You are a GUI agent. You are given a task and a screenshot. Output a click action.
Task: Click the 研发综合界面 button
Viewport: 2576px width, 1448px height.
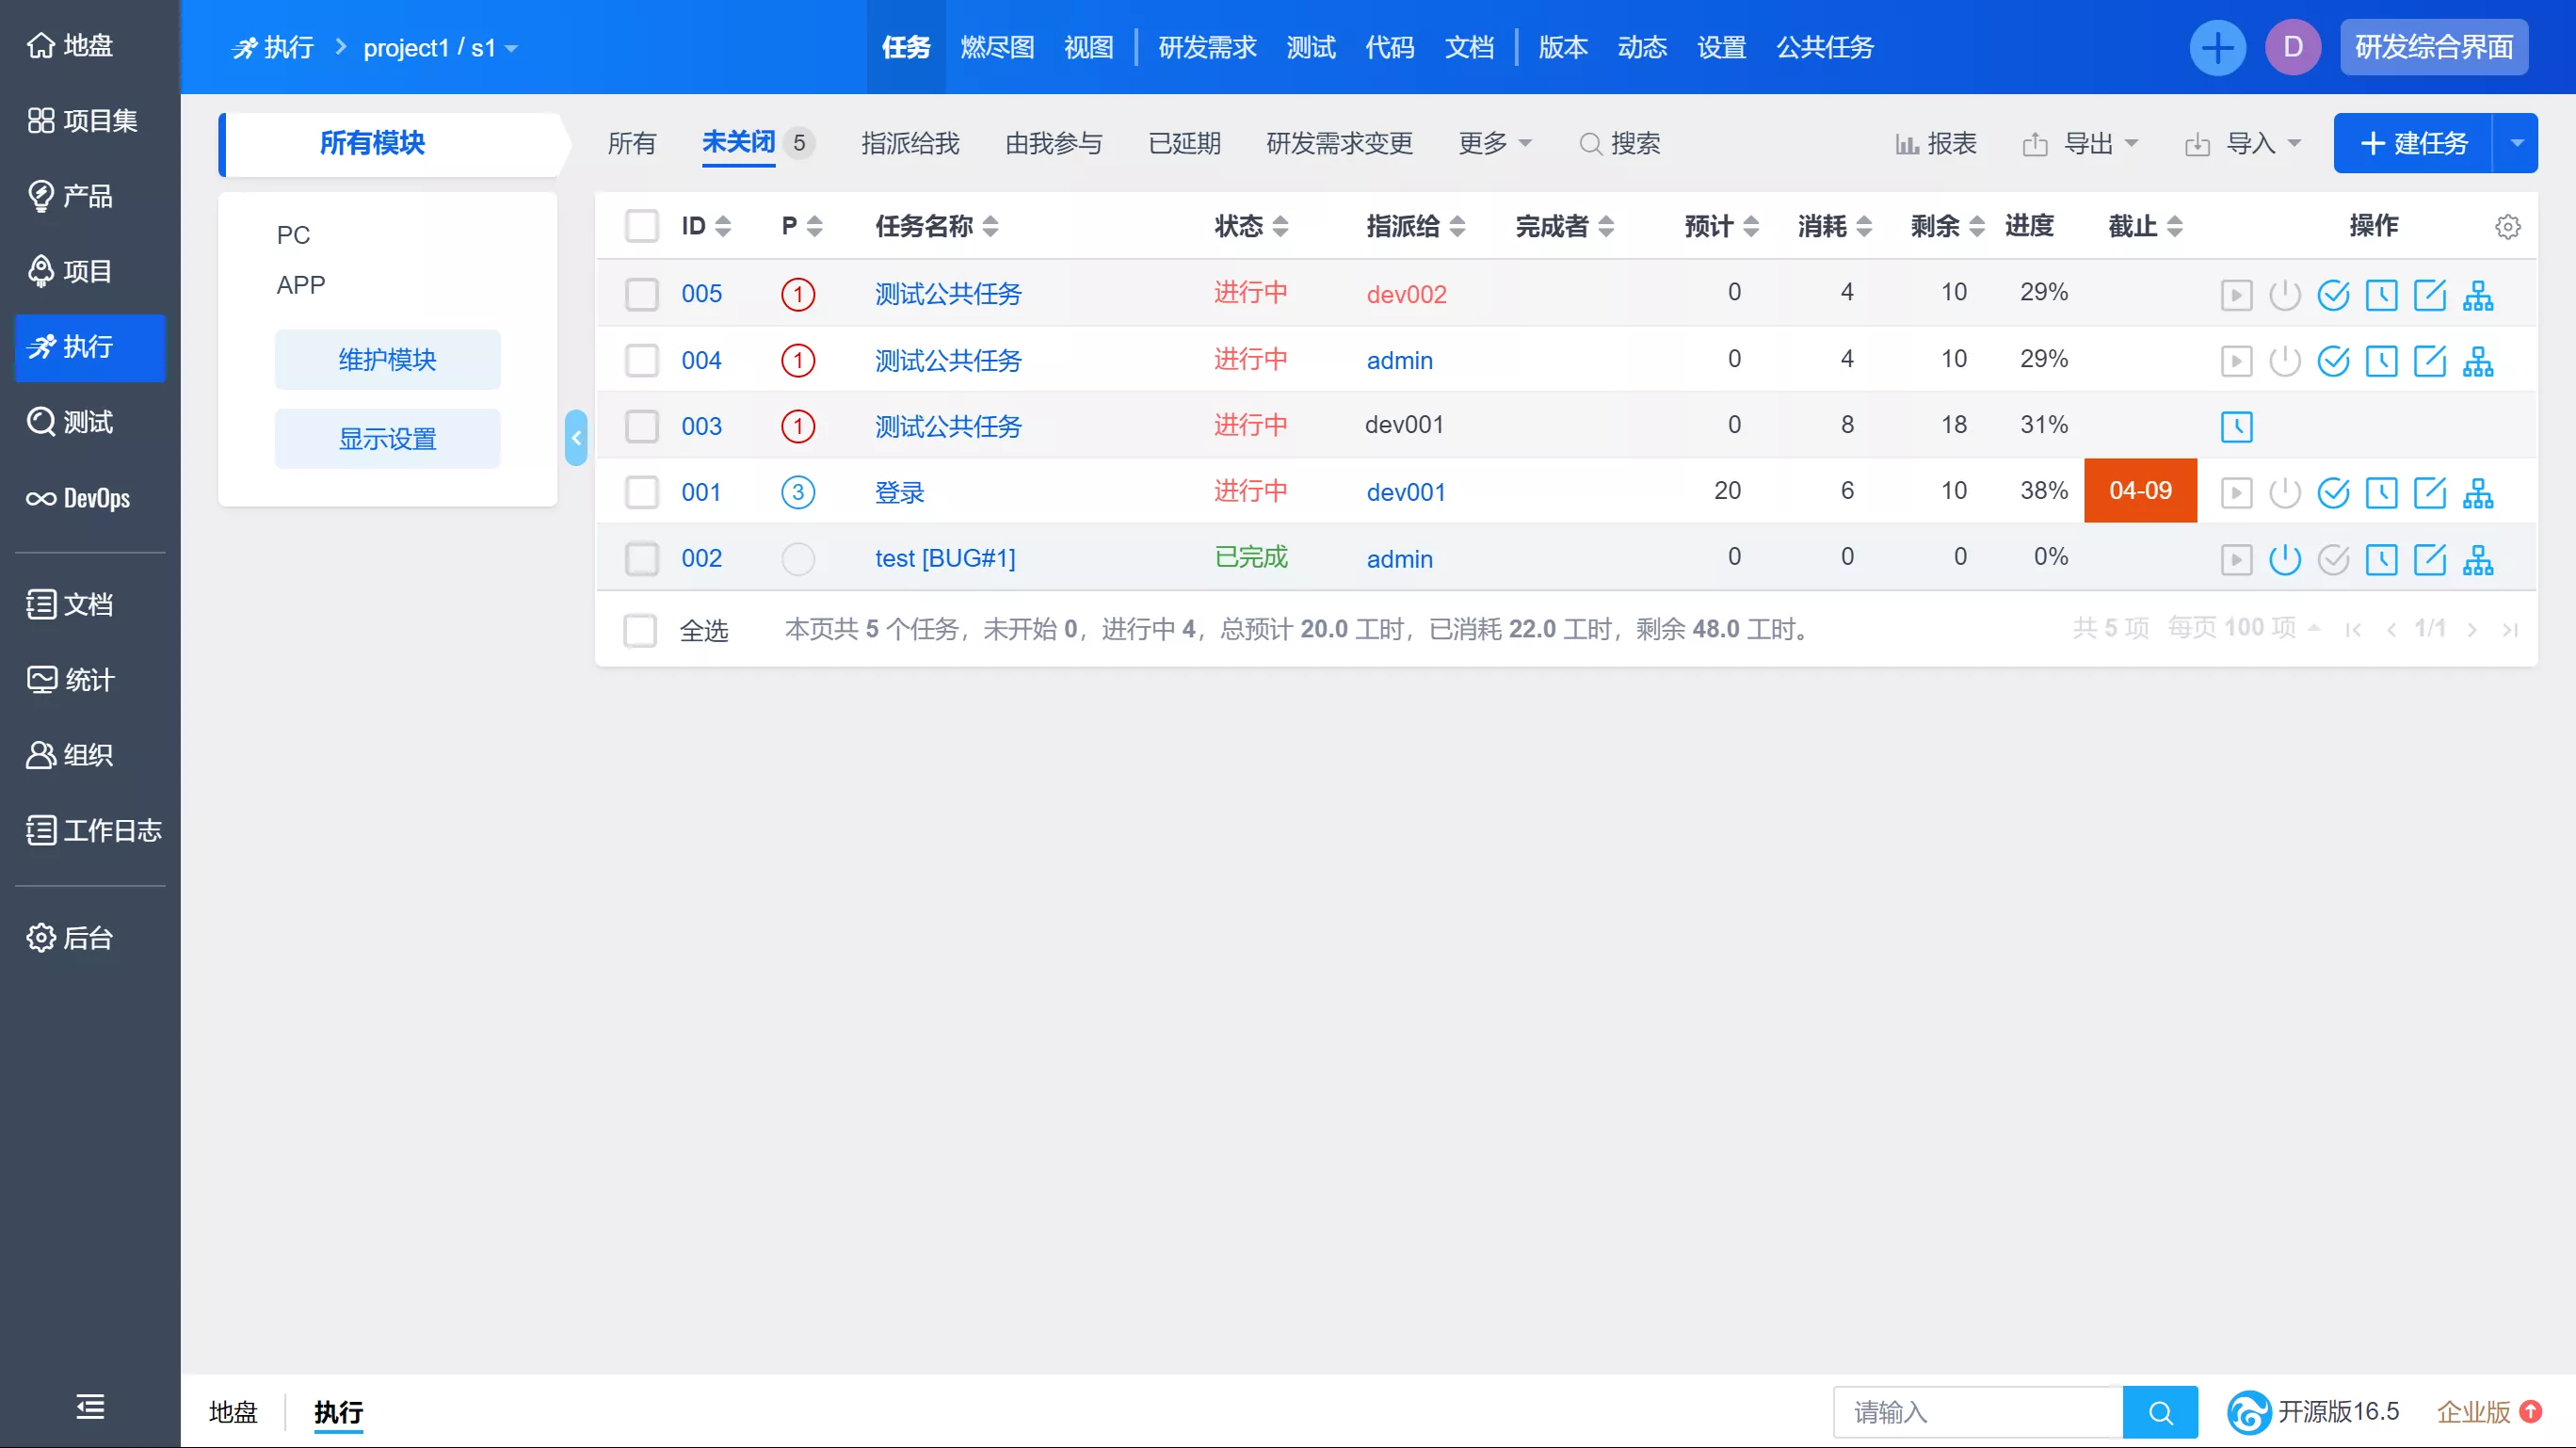point(2433,47)
